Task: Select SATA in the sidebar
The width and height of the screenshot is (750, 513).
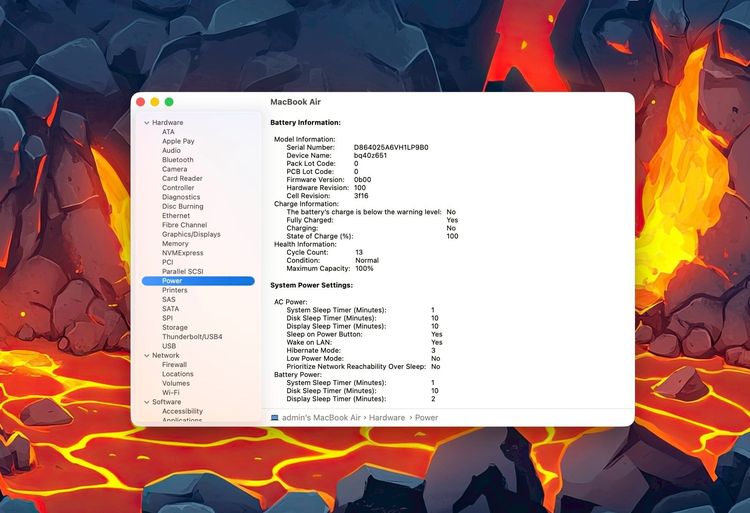Action: (170, 309)
